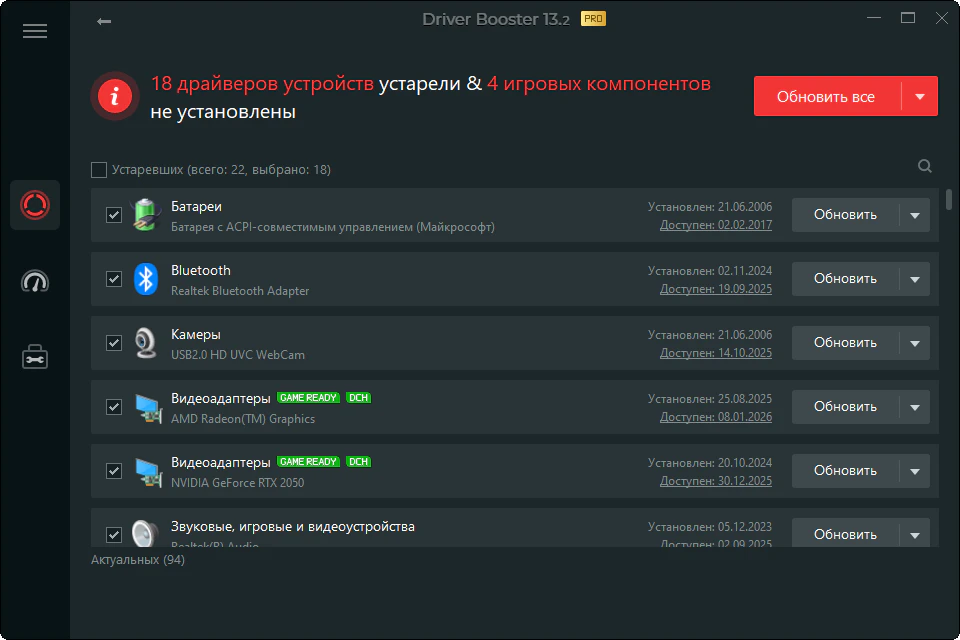Click the Обновить все button
This screenshot has width=960, height=640.
click(826, 97)
